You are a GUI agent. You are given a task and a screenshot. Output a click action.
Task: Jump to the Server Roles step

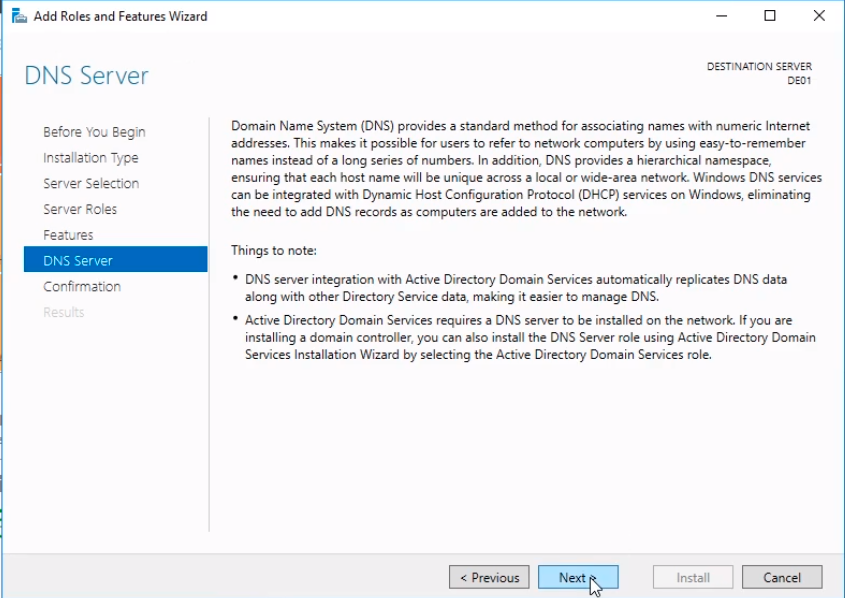[80, 209]
